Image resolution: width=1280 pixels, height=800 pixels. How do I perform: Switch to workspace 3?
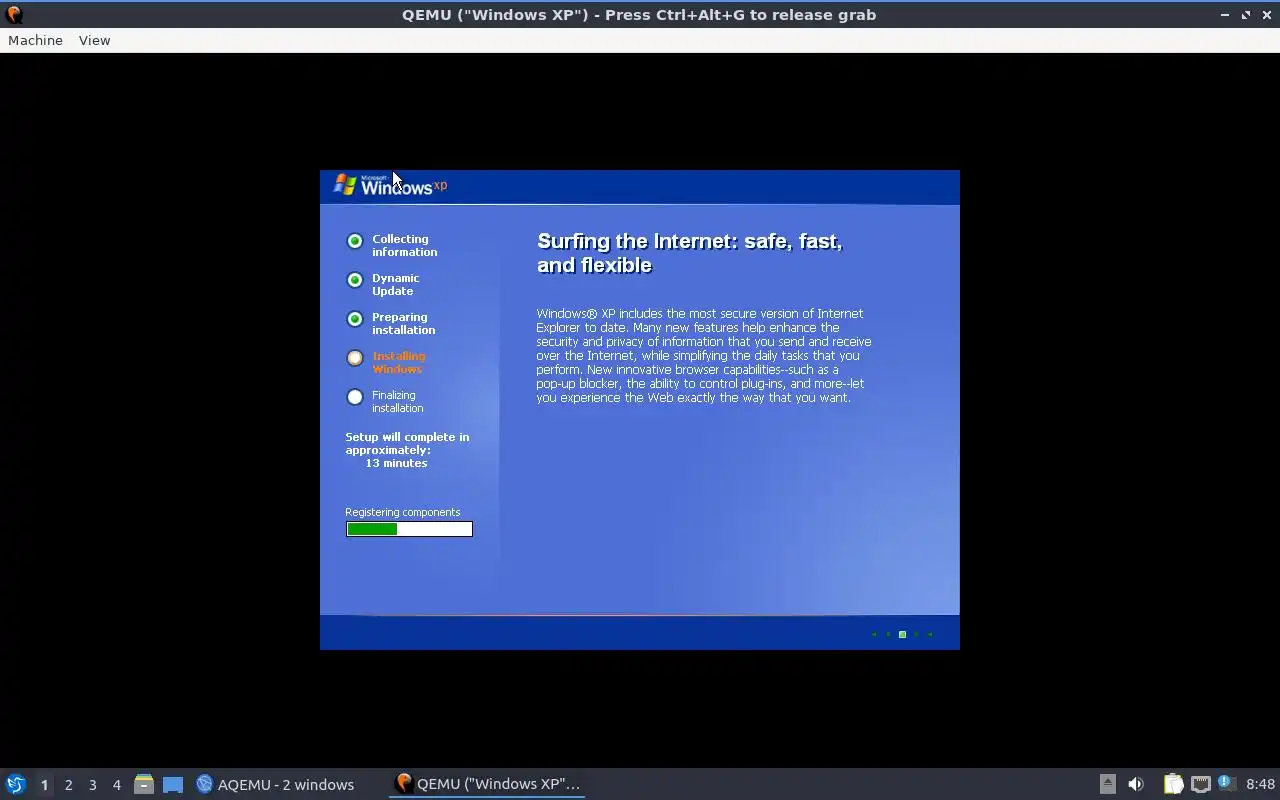(92, 785)
